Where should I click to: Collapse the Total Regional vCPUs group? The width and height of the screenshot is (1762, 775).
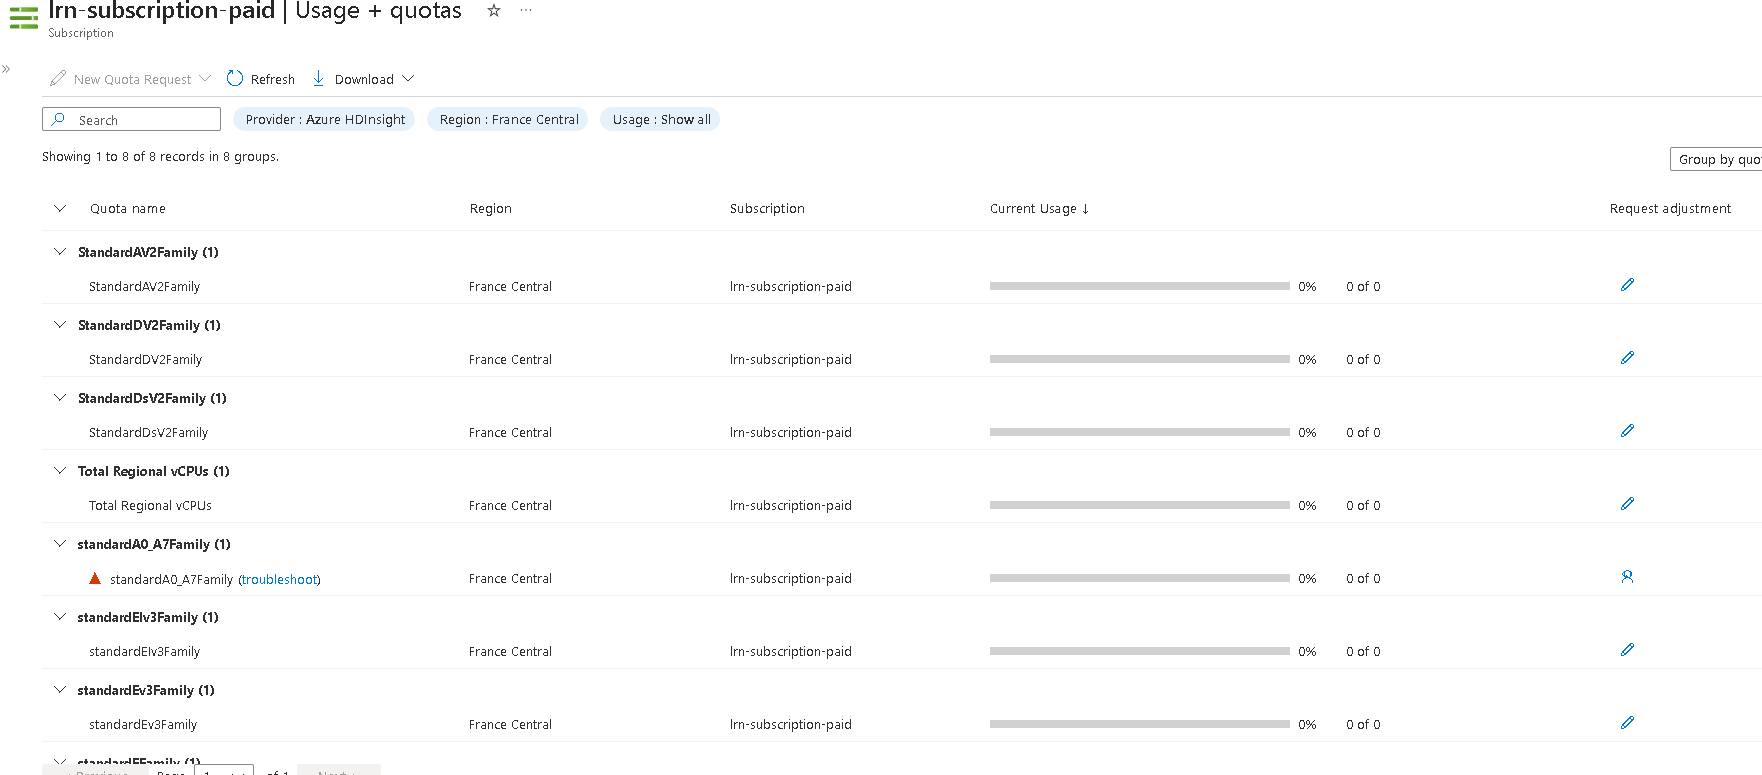60,470
